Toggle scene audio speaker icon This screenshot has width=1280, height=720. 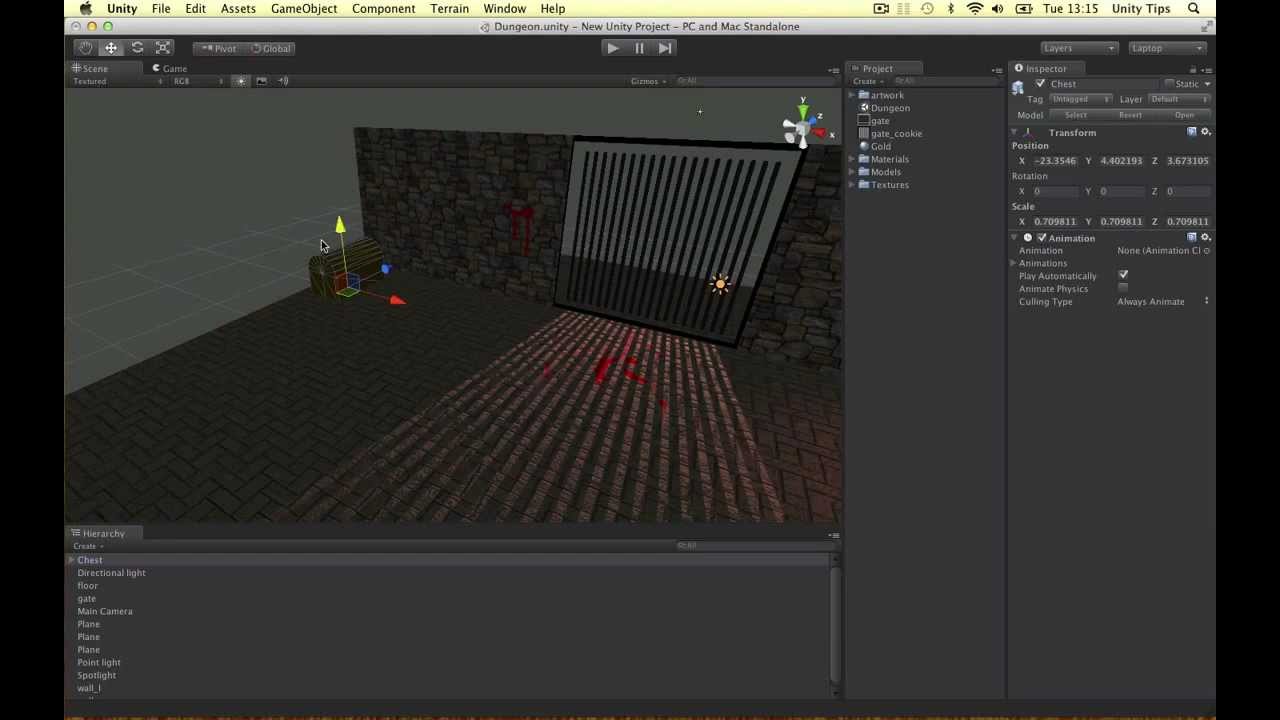[283, 81]
